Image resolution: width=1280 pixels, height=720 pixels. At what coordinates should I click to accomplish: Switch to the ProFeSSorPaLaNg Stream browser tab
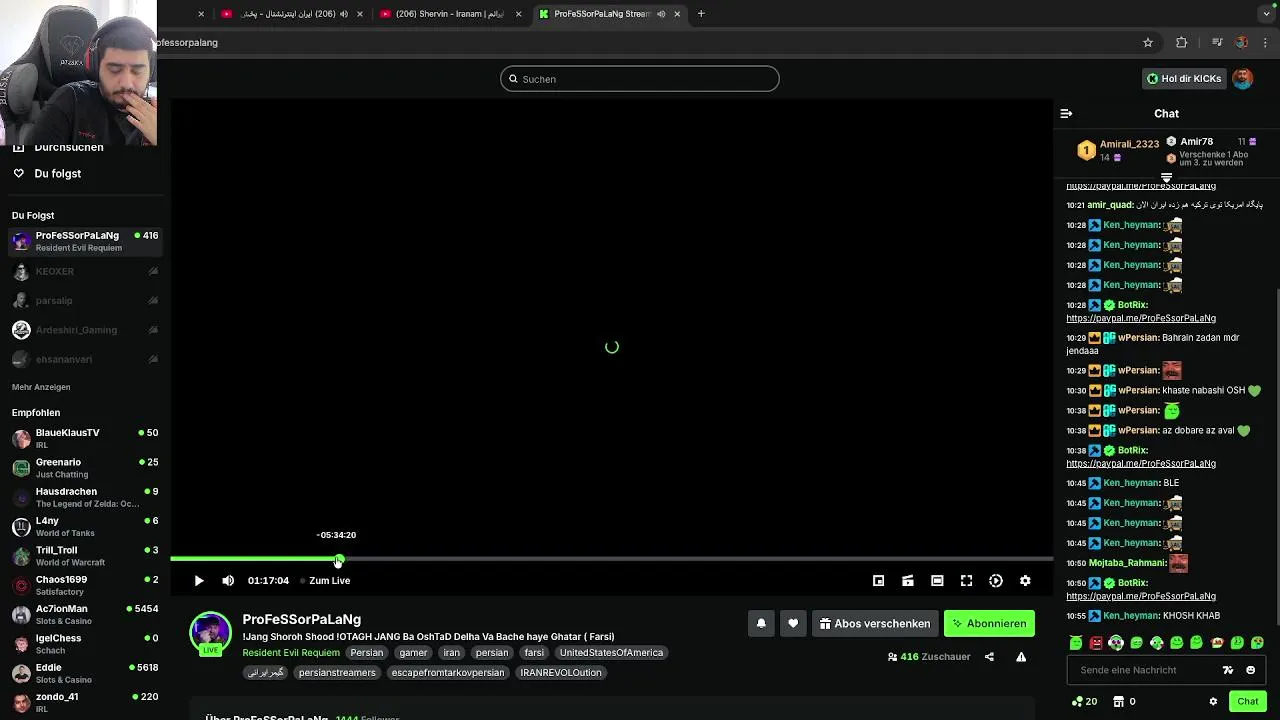coord(610,14)
